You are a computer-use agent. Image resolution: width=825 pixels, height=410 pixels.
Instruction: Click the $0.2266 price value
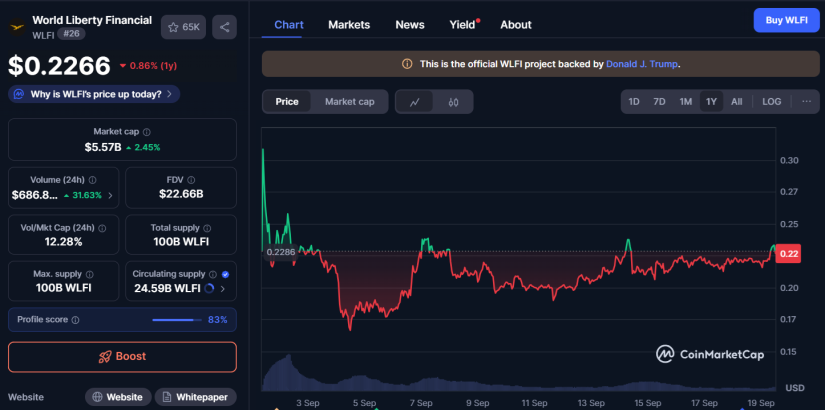[59, 66]
